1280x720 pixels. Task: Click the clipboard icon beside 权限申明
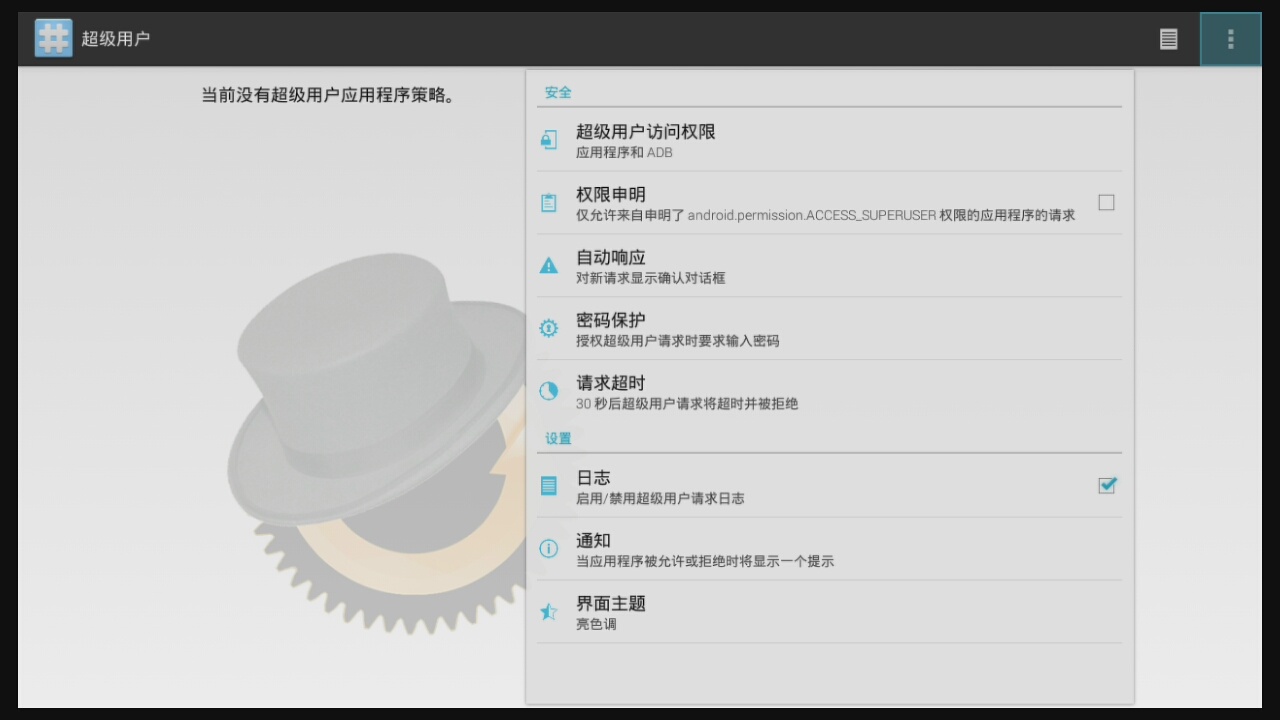coord(548,203)
